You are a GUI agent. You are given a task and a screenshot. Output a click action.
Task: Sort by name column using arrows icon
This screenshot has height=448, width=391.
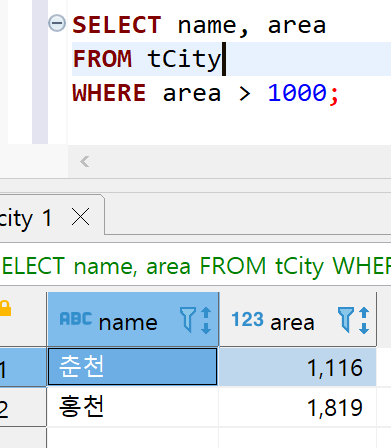tap(206, 320)
